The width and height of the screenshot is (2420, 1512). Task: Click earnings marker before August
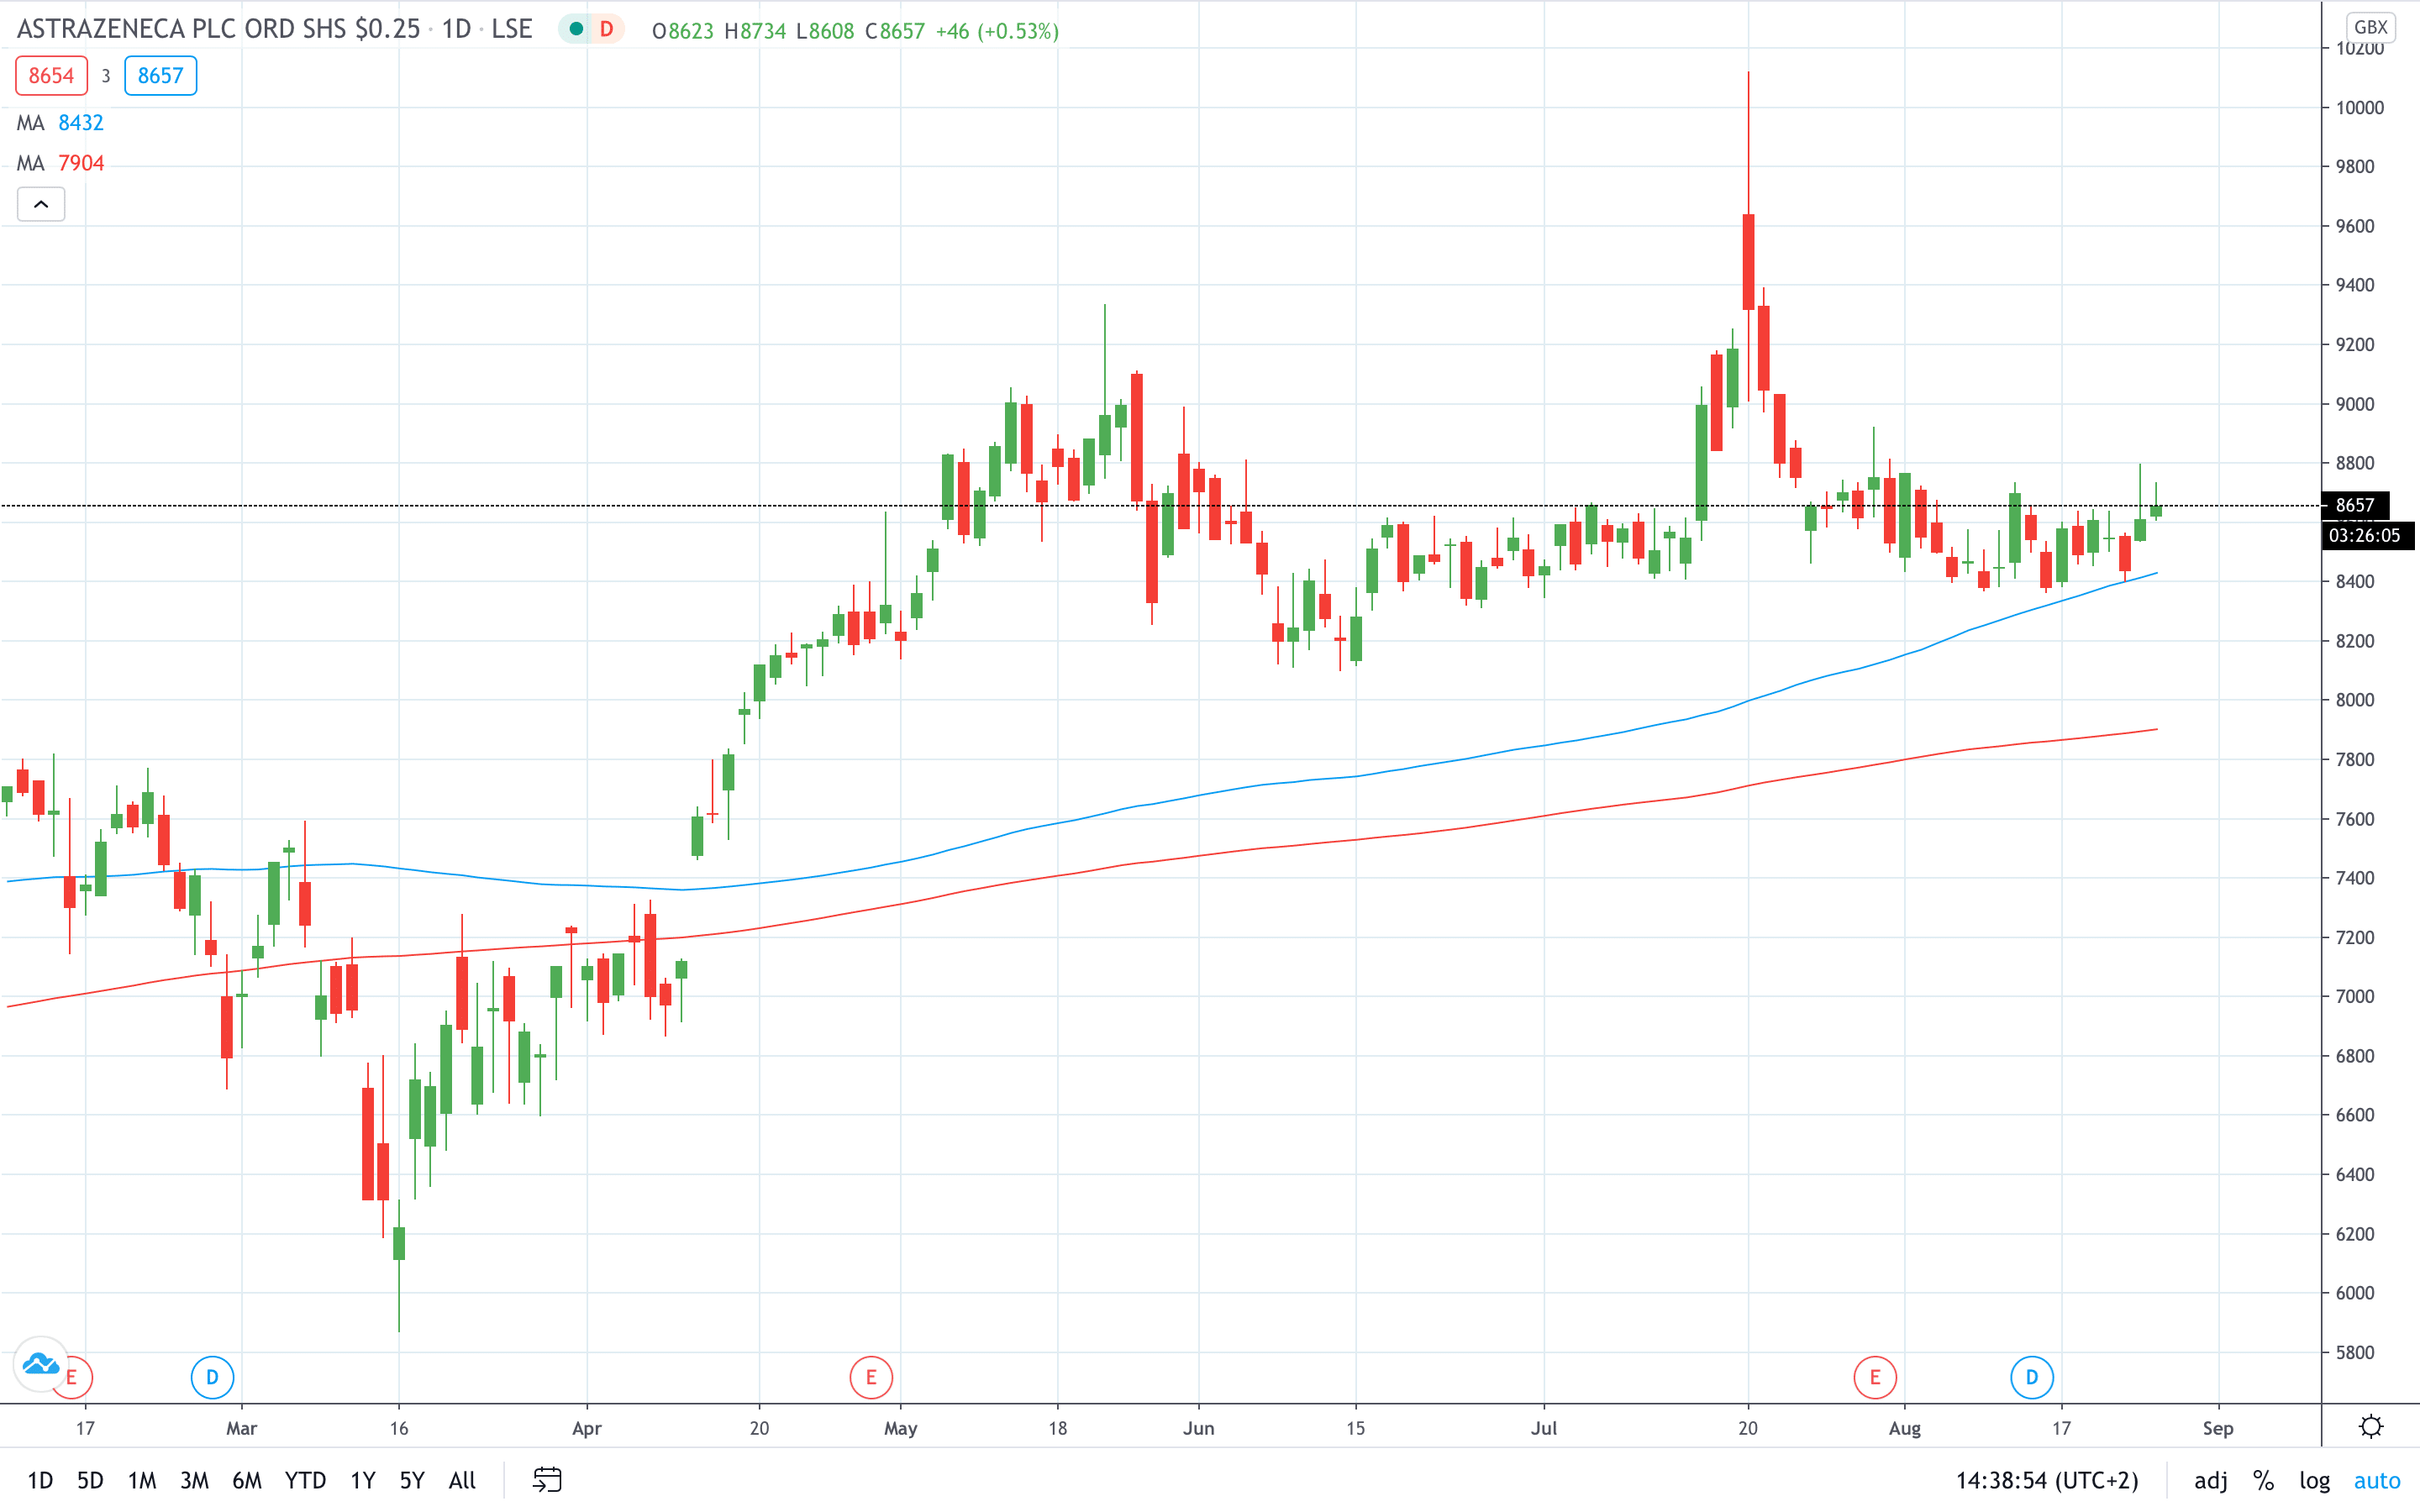(x=1875, y=1377)
